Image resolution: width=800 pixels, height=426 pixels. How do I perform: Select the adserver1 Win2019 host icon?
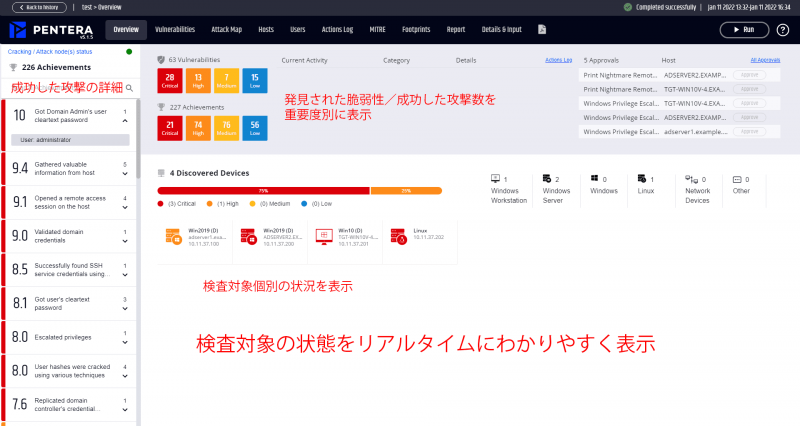(x=173, y=237)
